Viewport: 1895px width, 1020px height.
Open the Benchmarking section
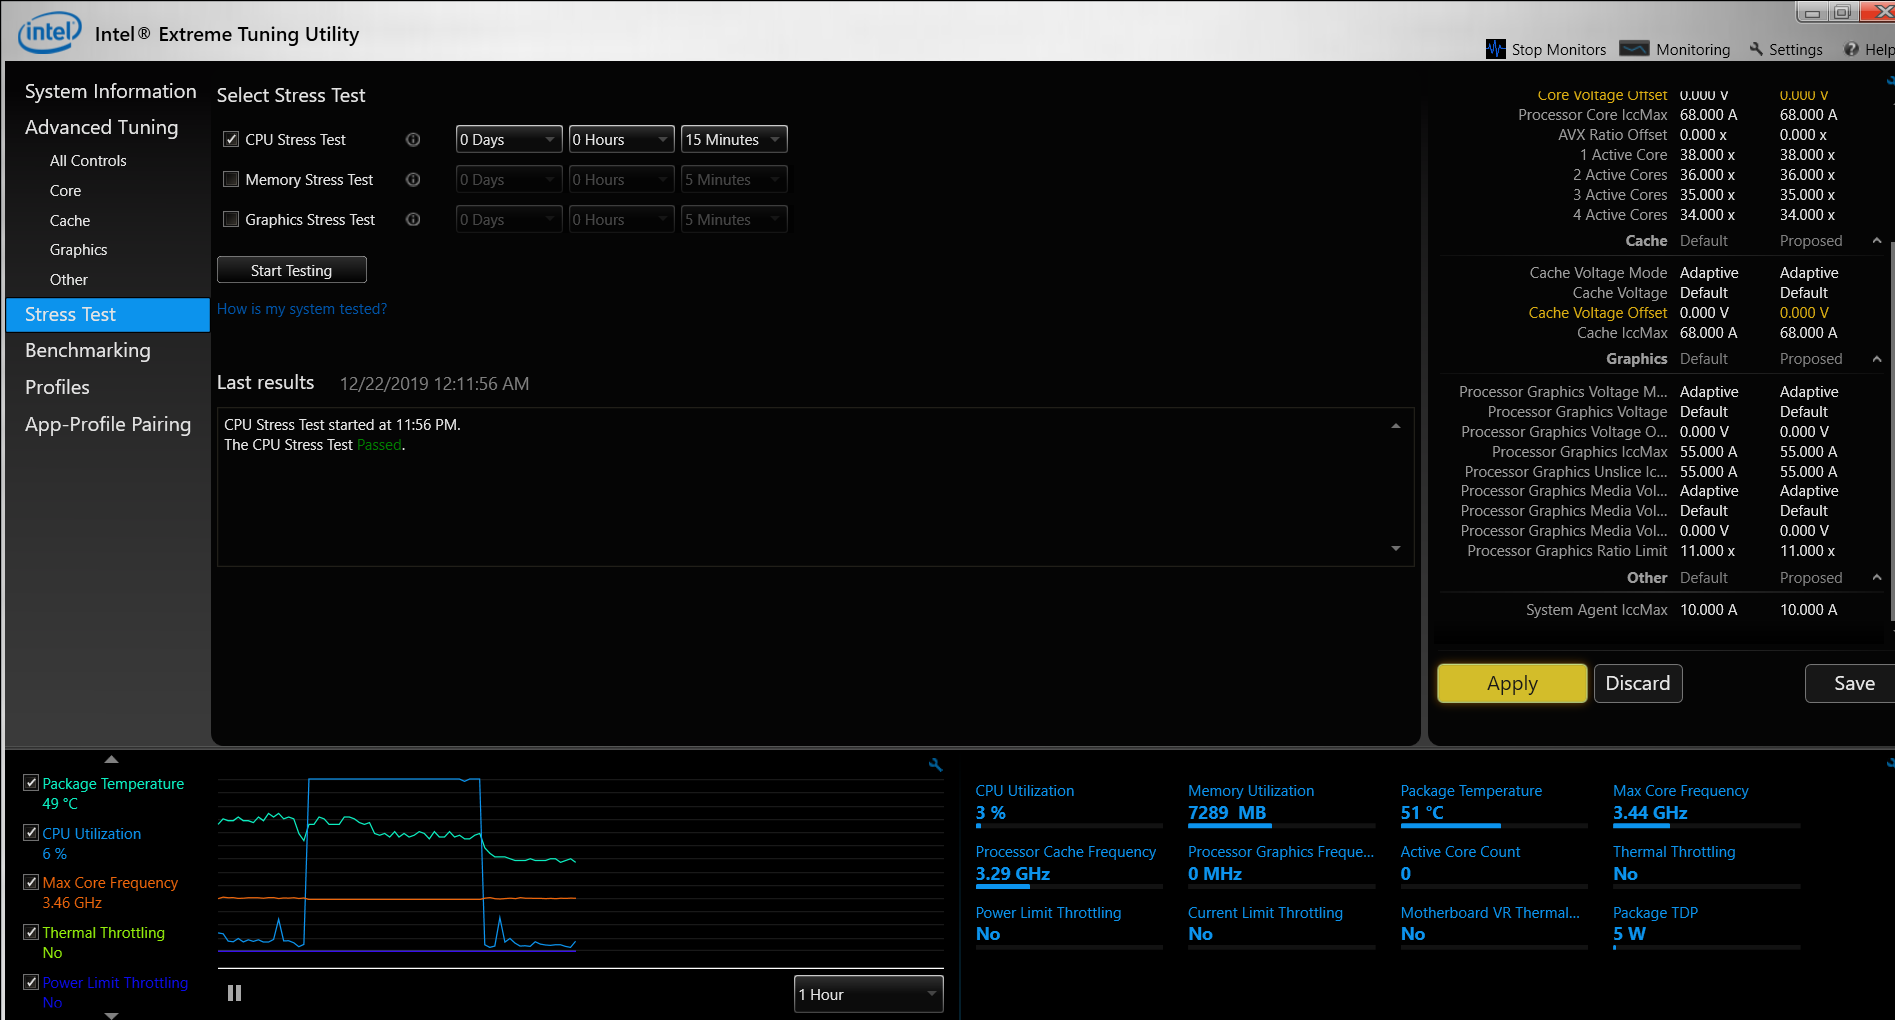[88, 351]
